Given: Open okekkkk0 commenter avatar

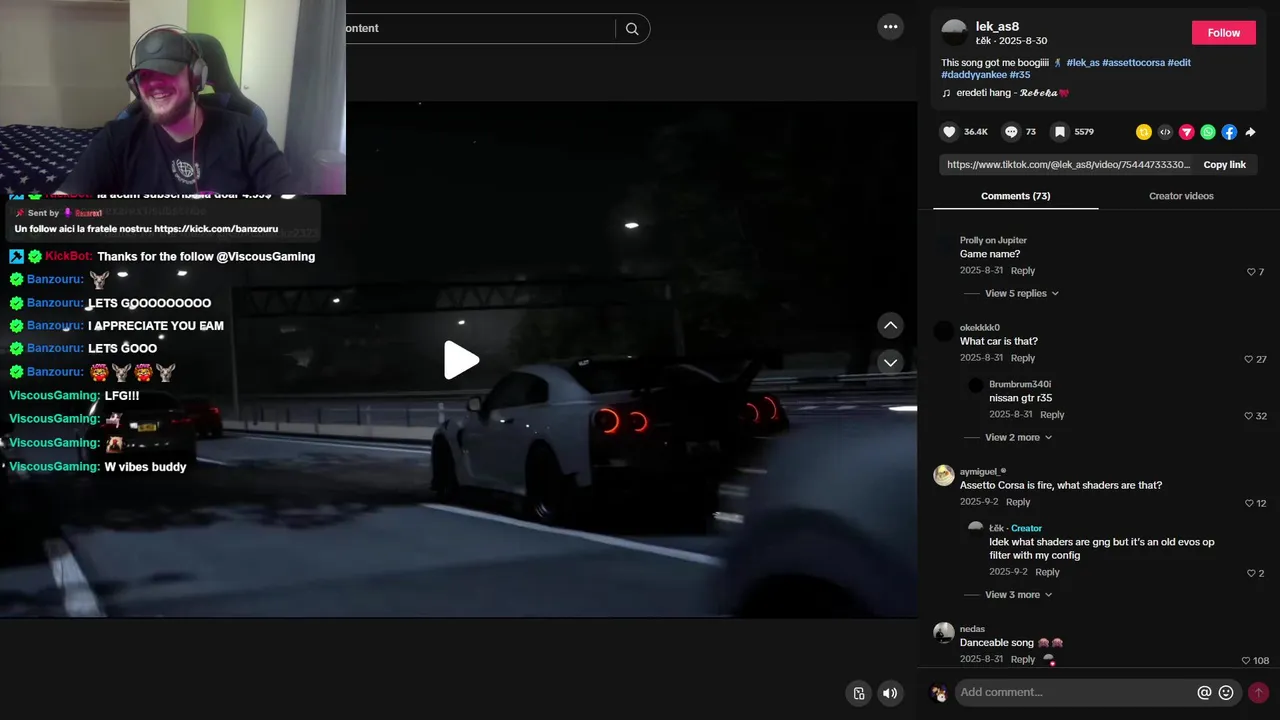Looking at the screenshot, I should [944, 331].
